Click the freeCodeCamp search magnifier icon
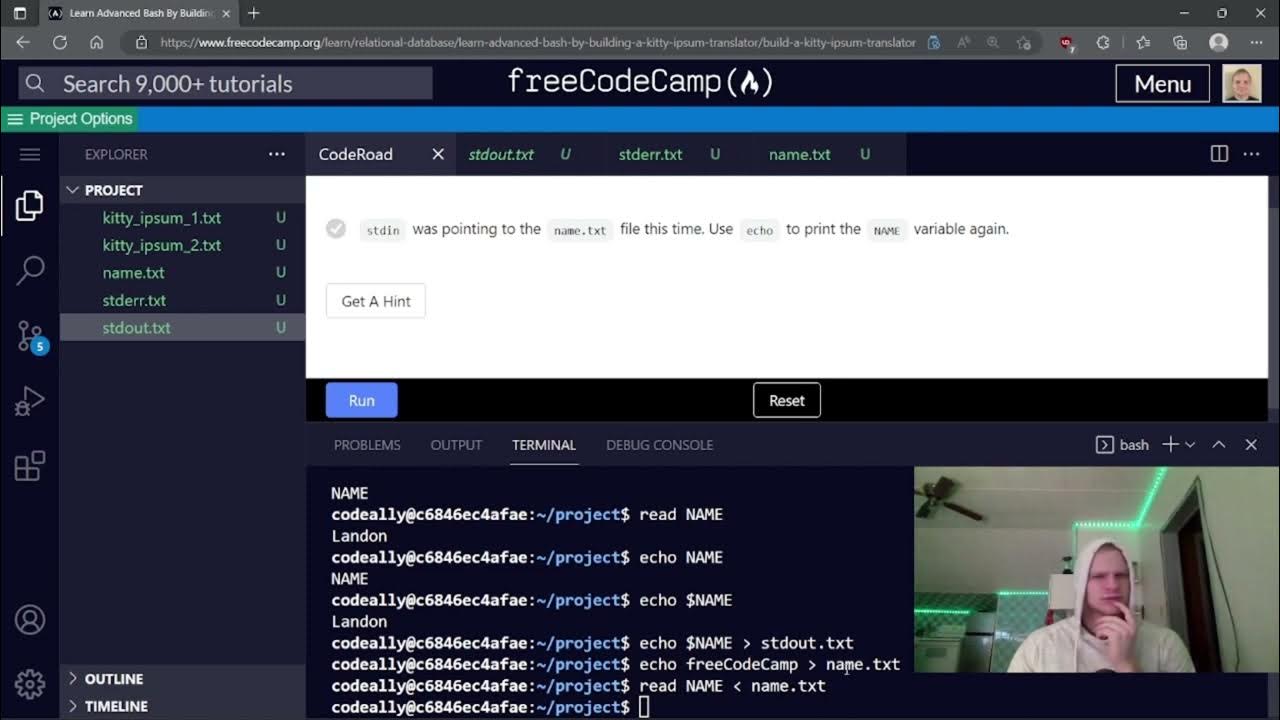 click(35, 83)
